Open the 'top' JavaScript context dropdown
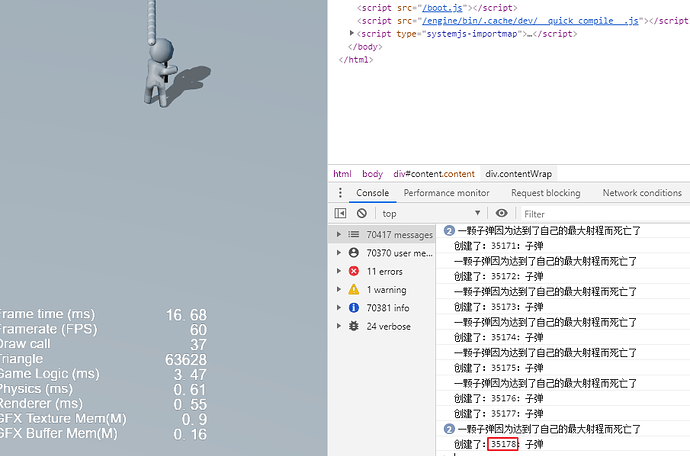 431,213
